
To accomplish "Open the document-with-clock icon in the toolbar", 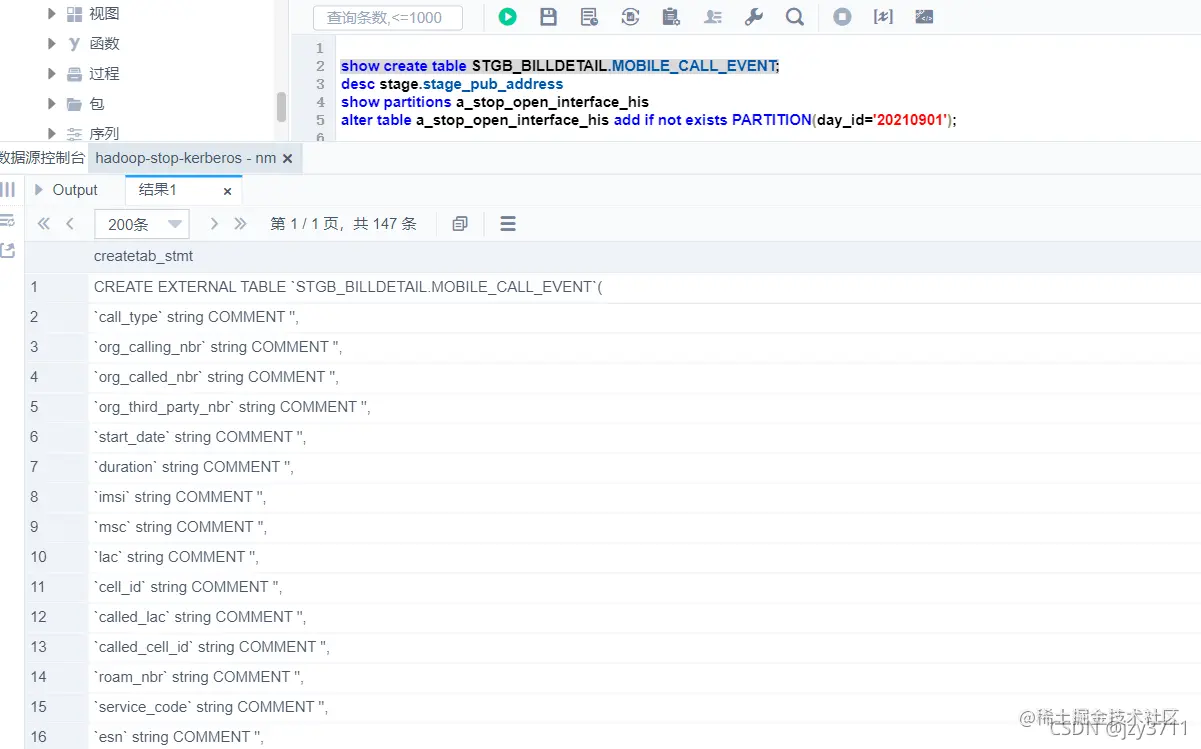I will (589, 16).
